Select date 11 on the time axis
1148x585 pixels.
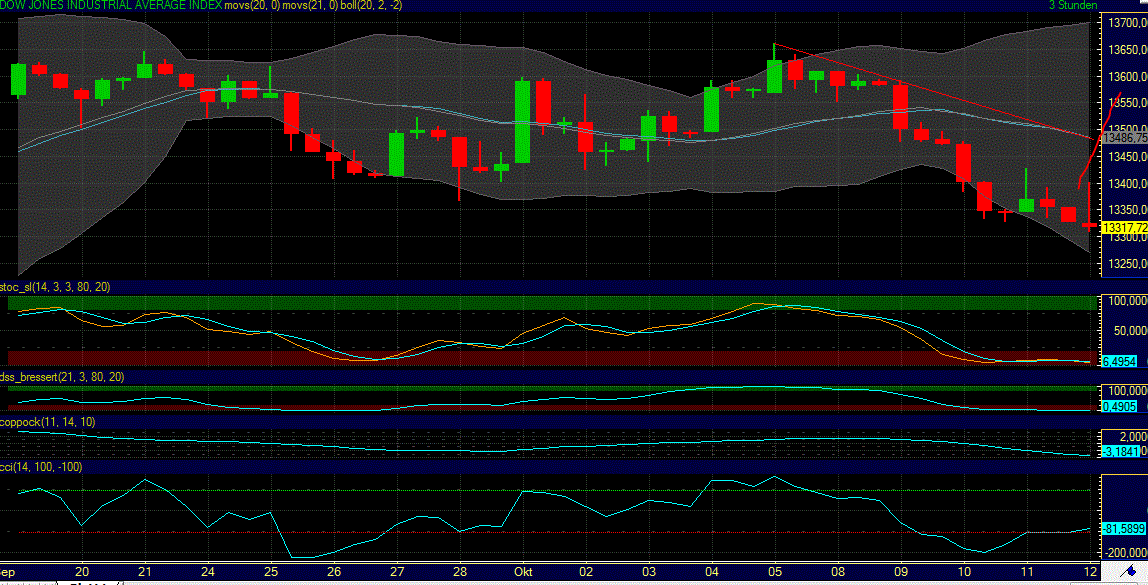pos(1027,571)
